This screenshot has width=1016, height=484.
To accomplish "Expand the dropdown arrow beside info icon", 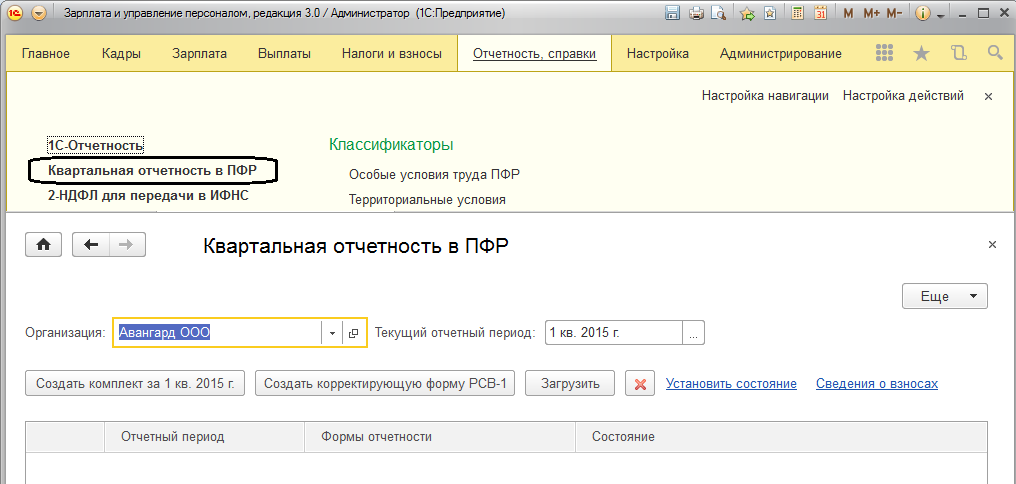I will tap(940, 14).
